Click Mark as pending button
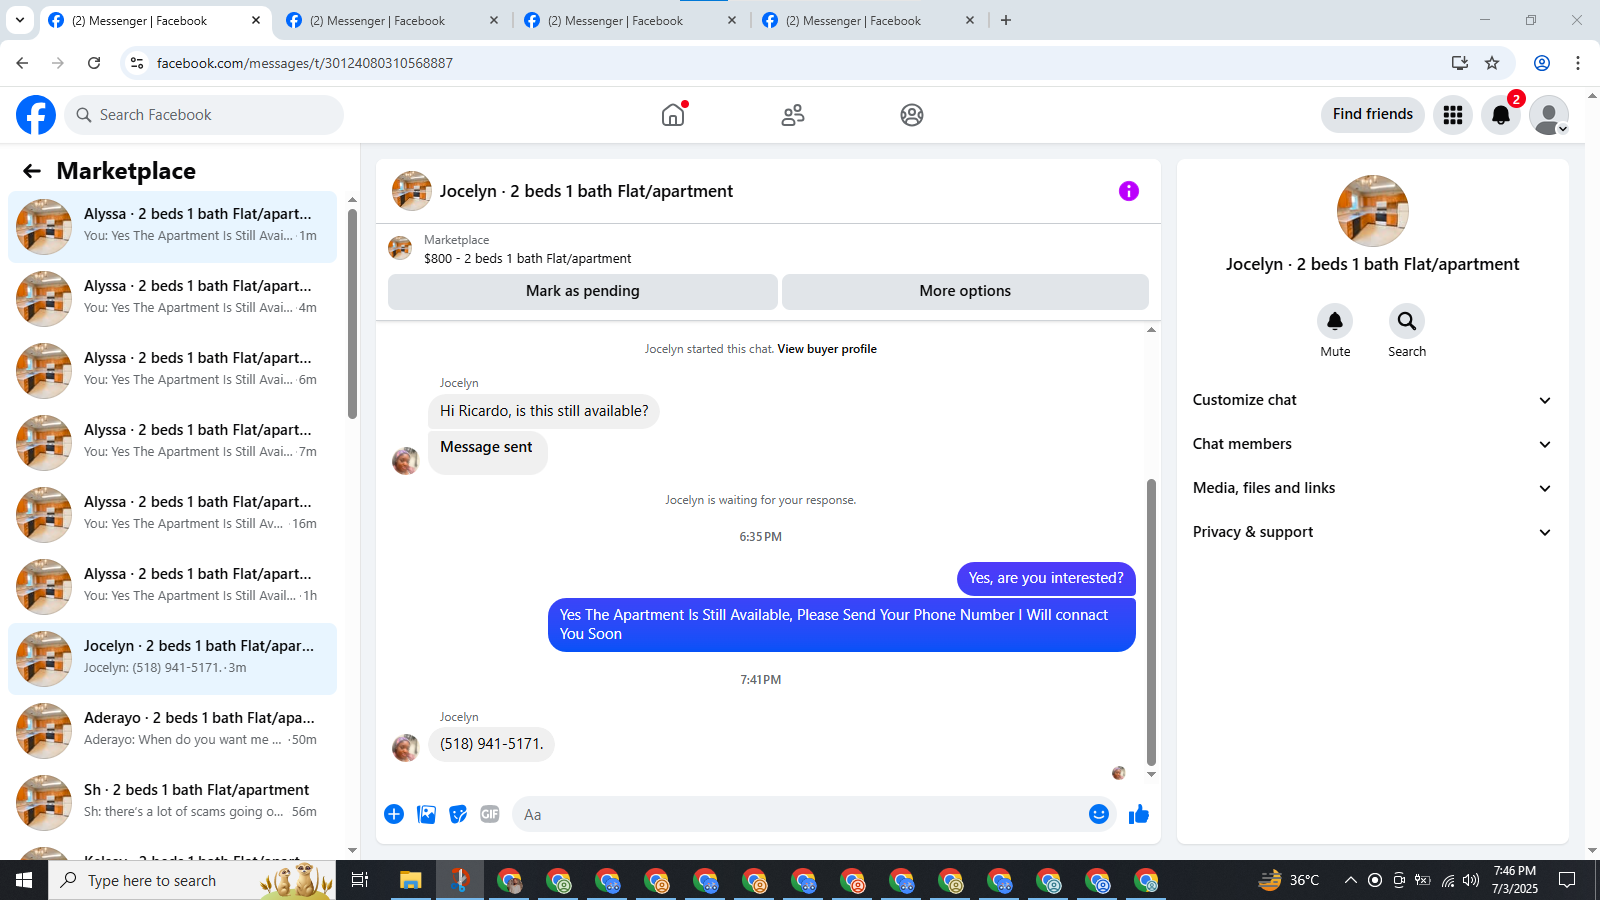 tap(583, 291)
